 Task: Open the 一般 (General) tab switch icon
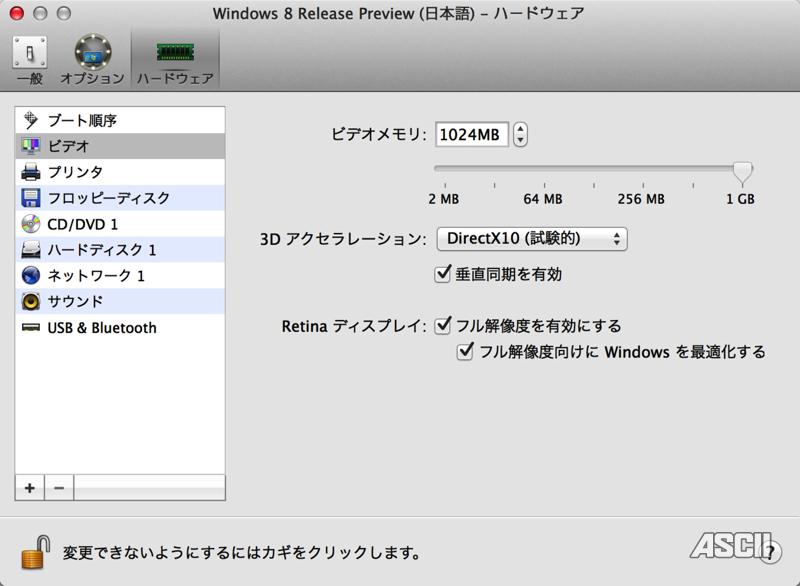[30, 52]
